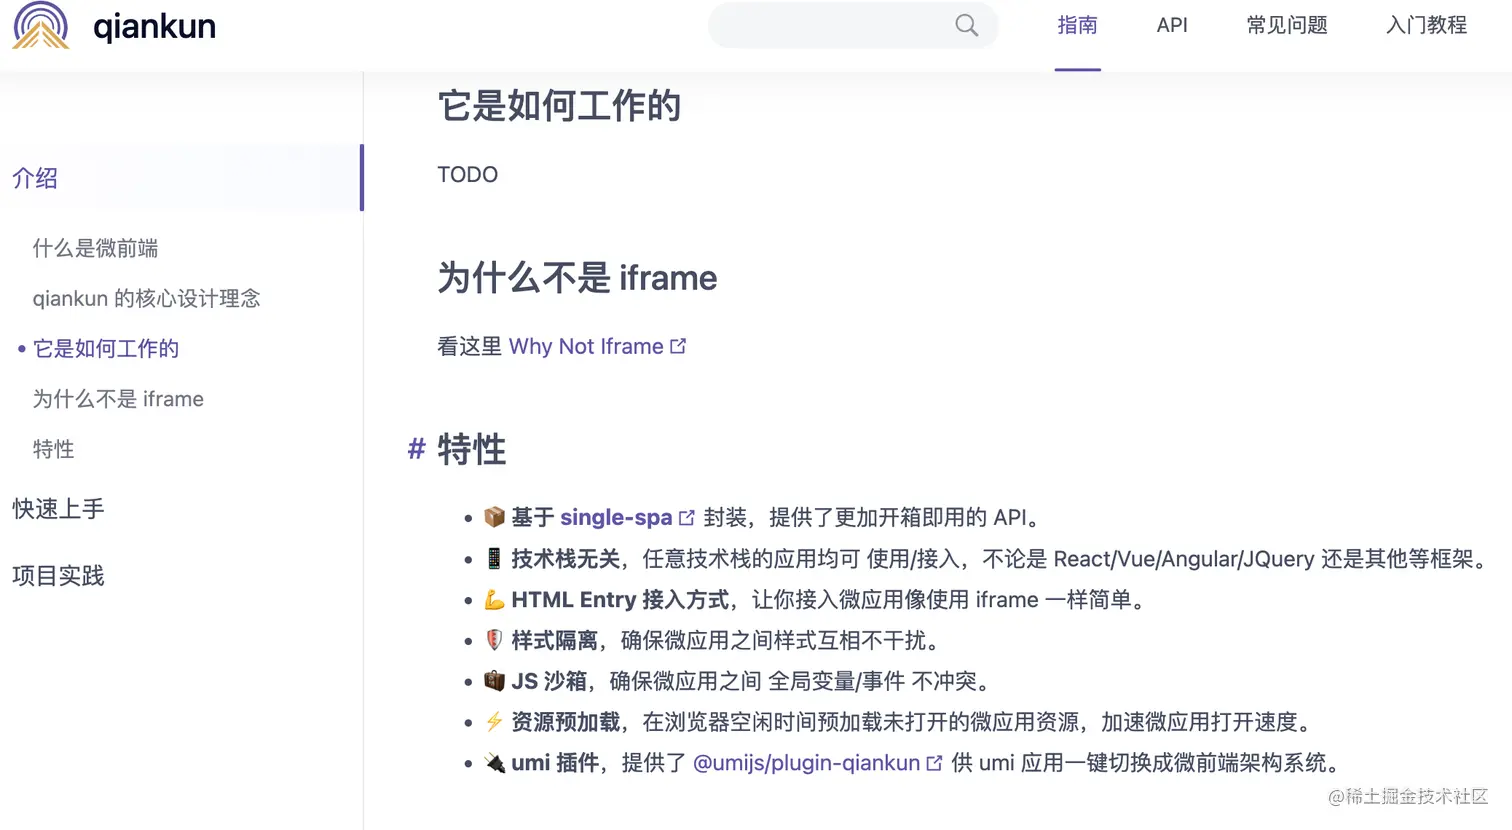This screenshot has width=1512, height=830.
Task: Click the bold HTML Entry 接入方式 text
Action: [x=620, y=599]
